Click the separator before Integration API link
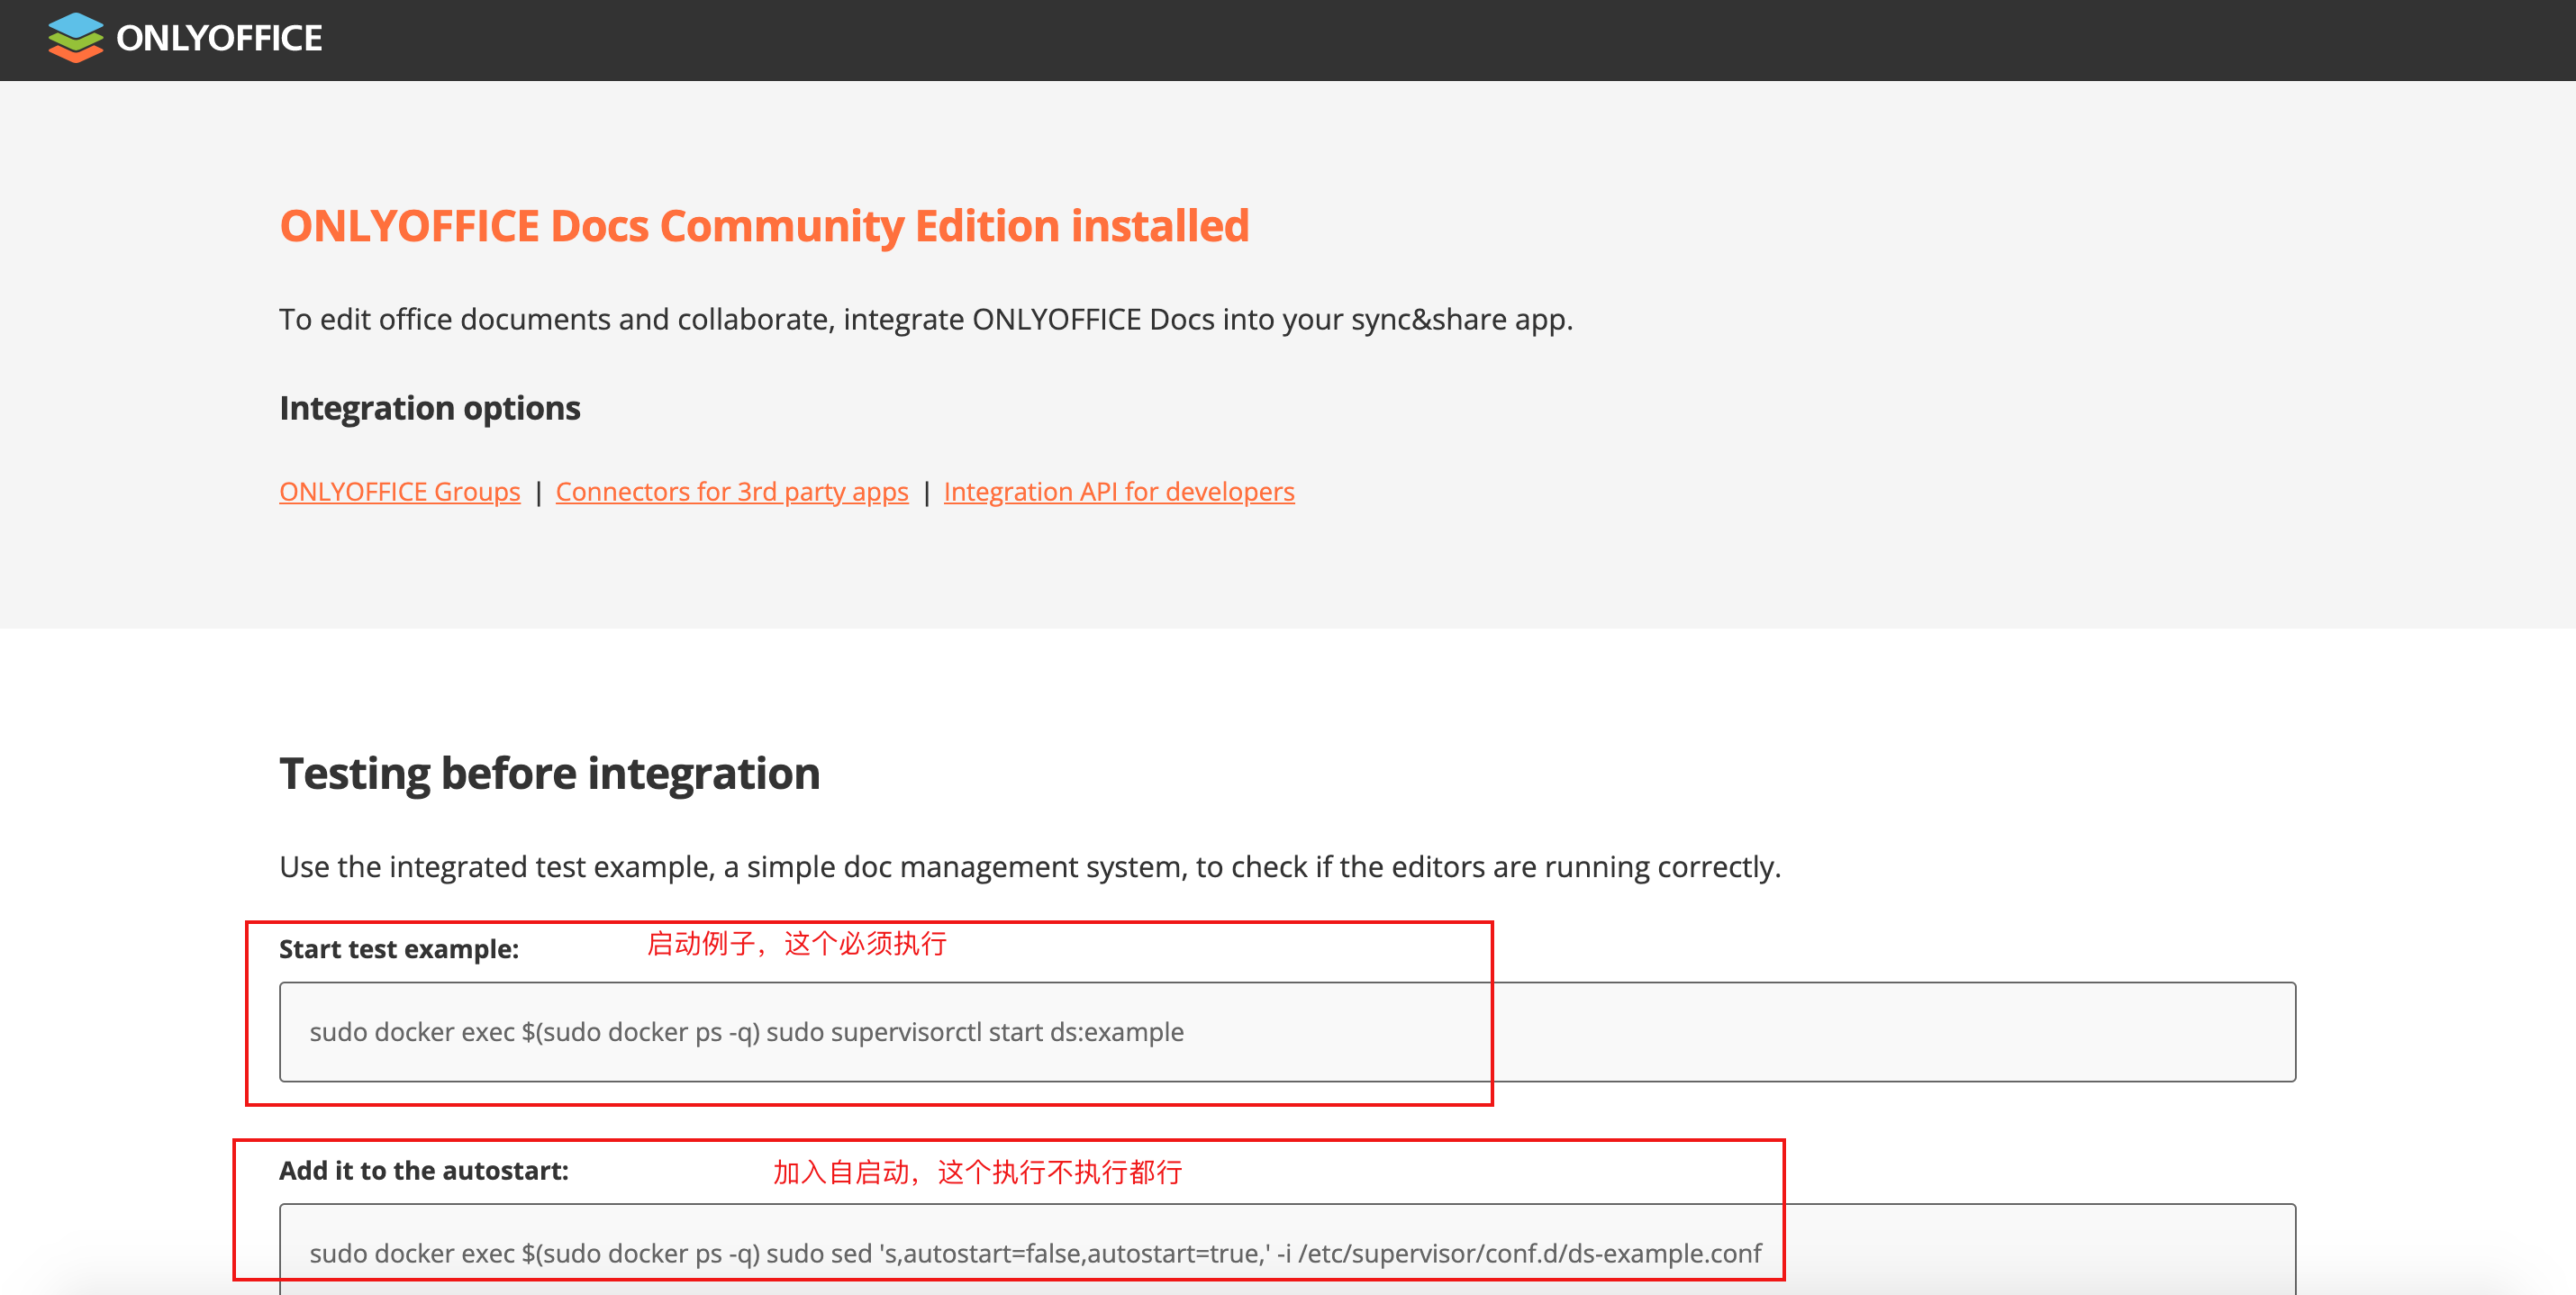This screenshot has width=2576, height=1295. point(926,493)
